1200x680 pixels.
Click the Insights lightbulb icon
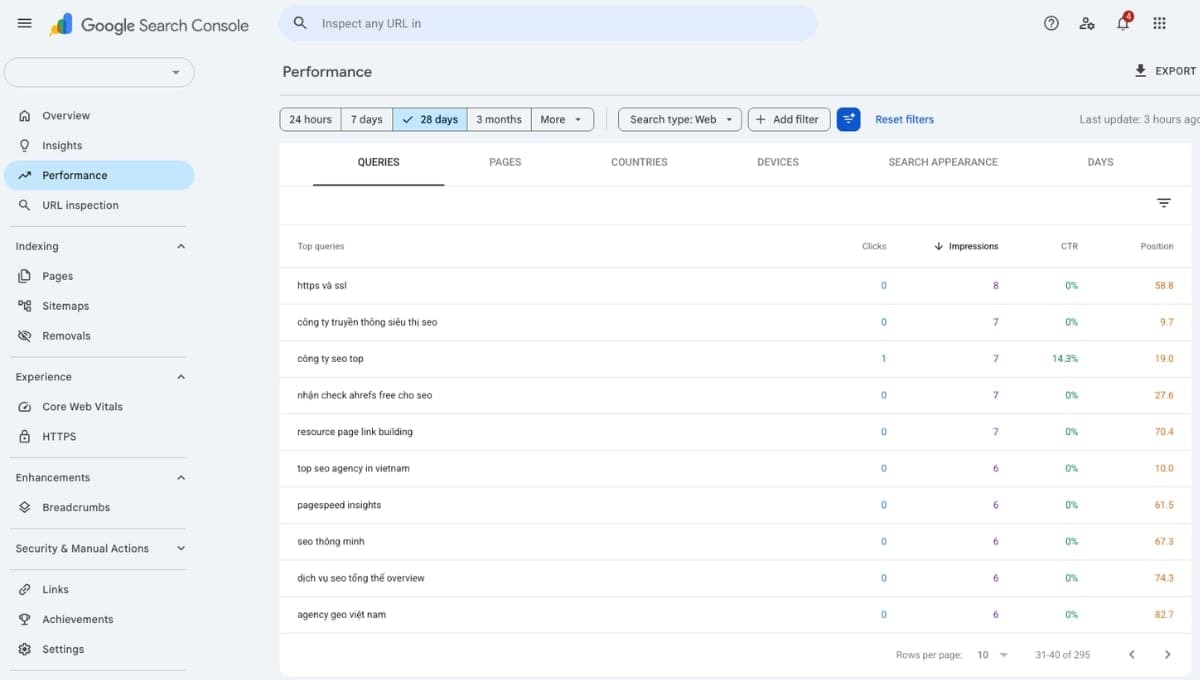point(25,146)
